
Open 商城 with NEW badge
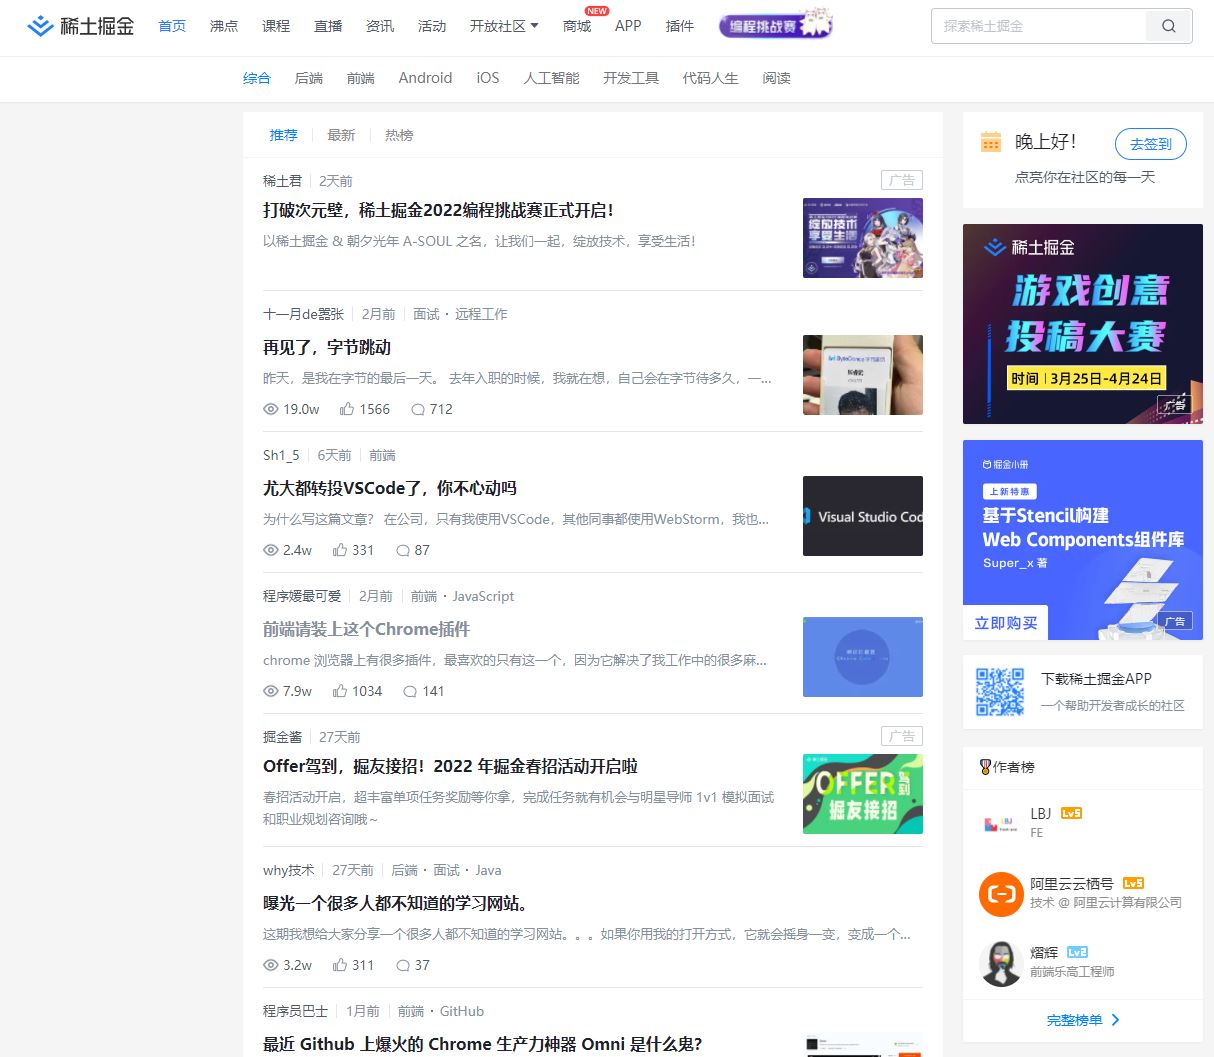[x=577, y=26]
